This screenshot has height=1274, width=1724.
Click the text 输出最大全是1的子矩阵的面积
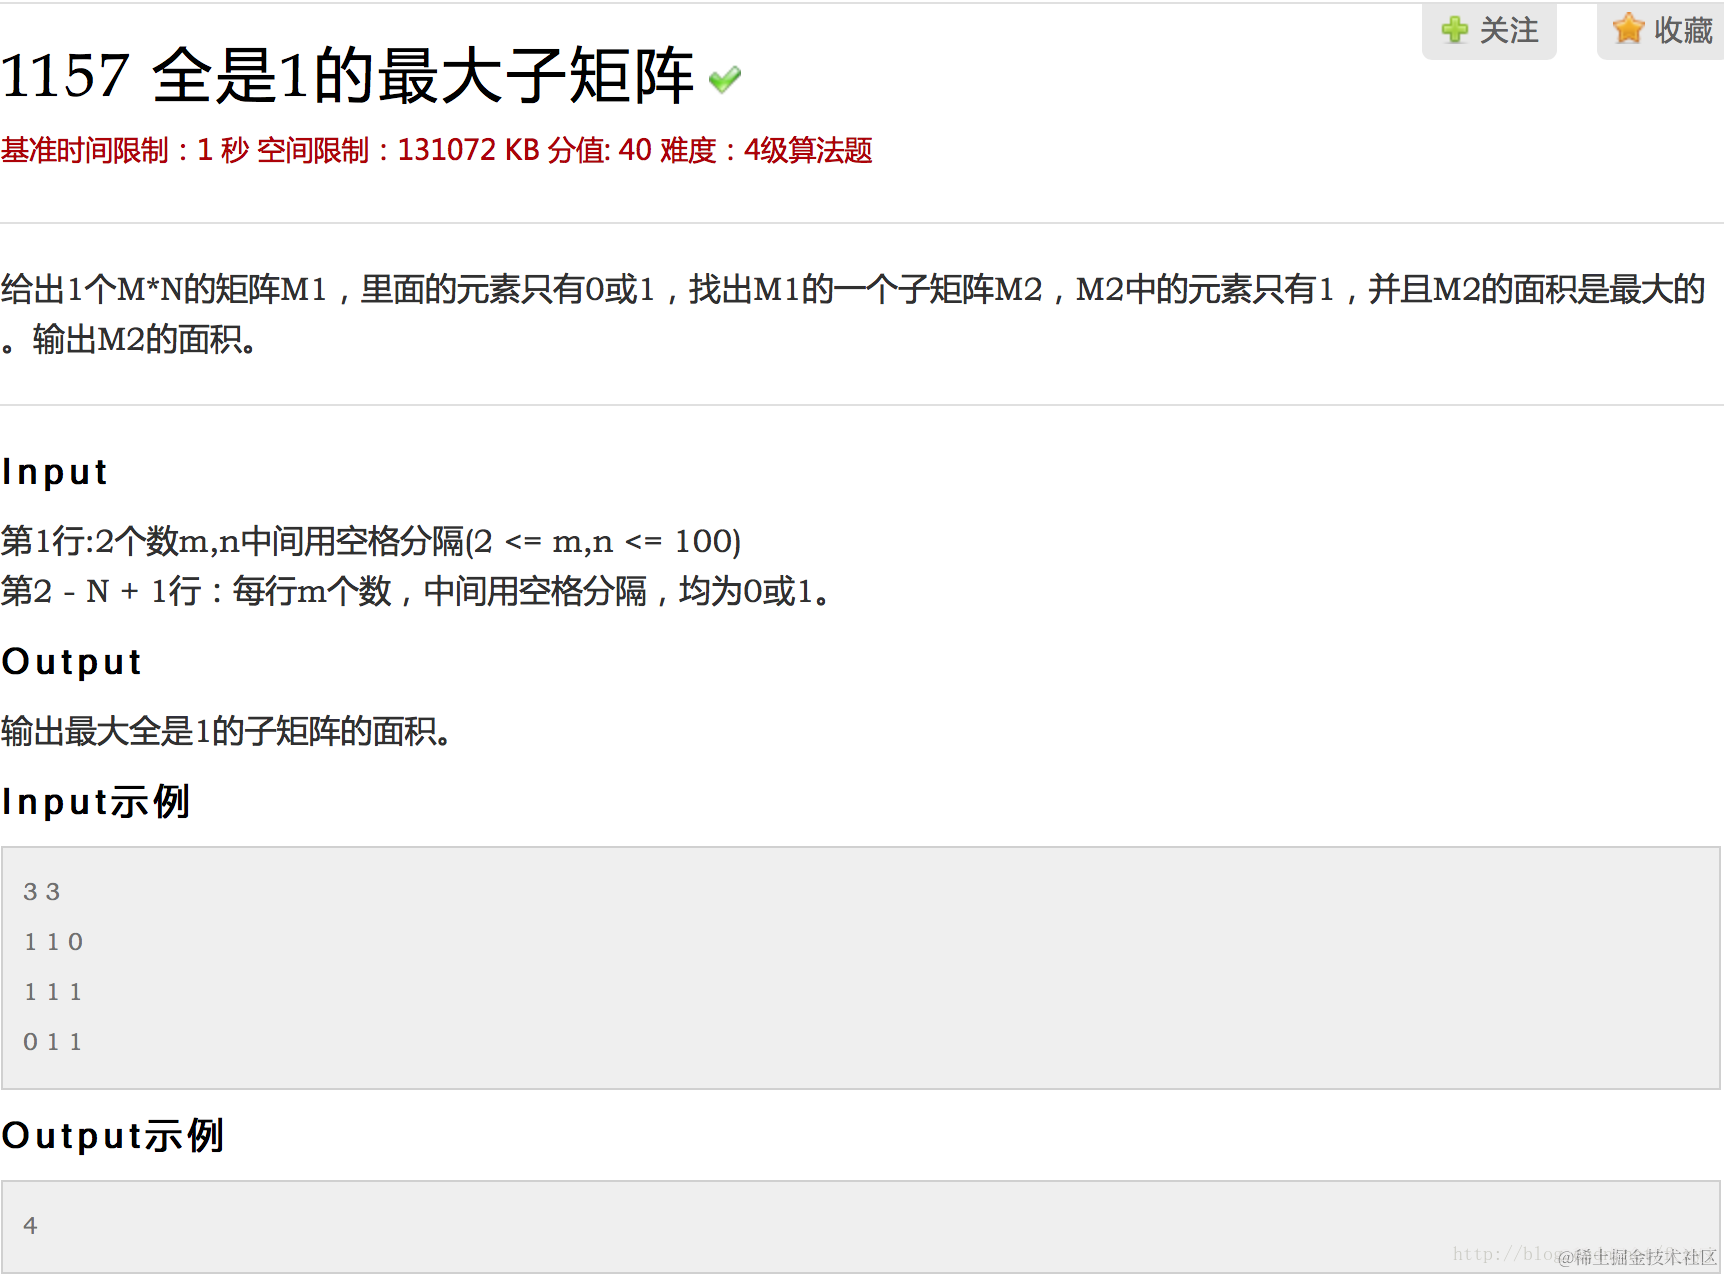(226, 731)
